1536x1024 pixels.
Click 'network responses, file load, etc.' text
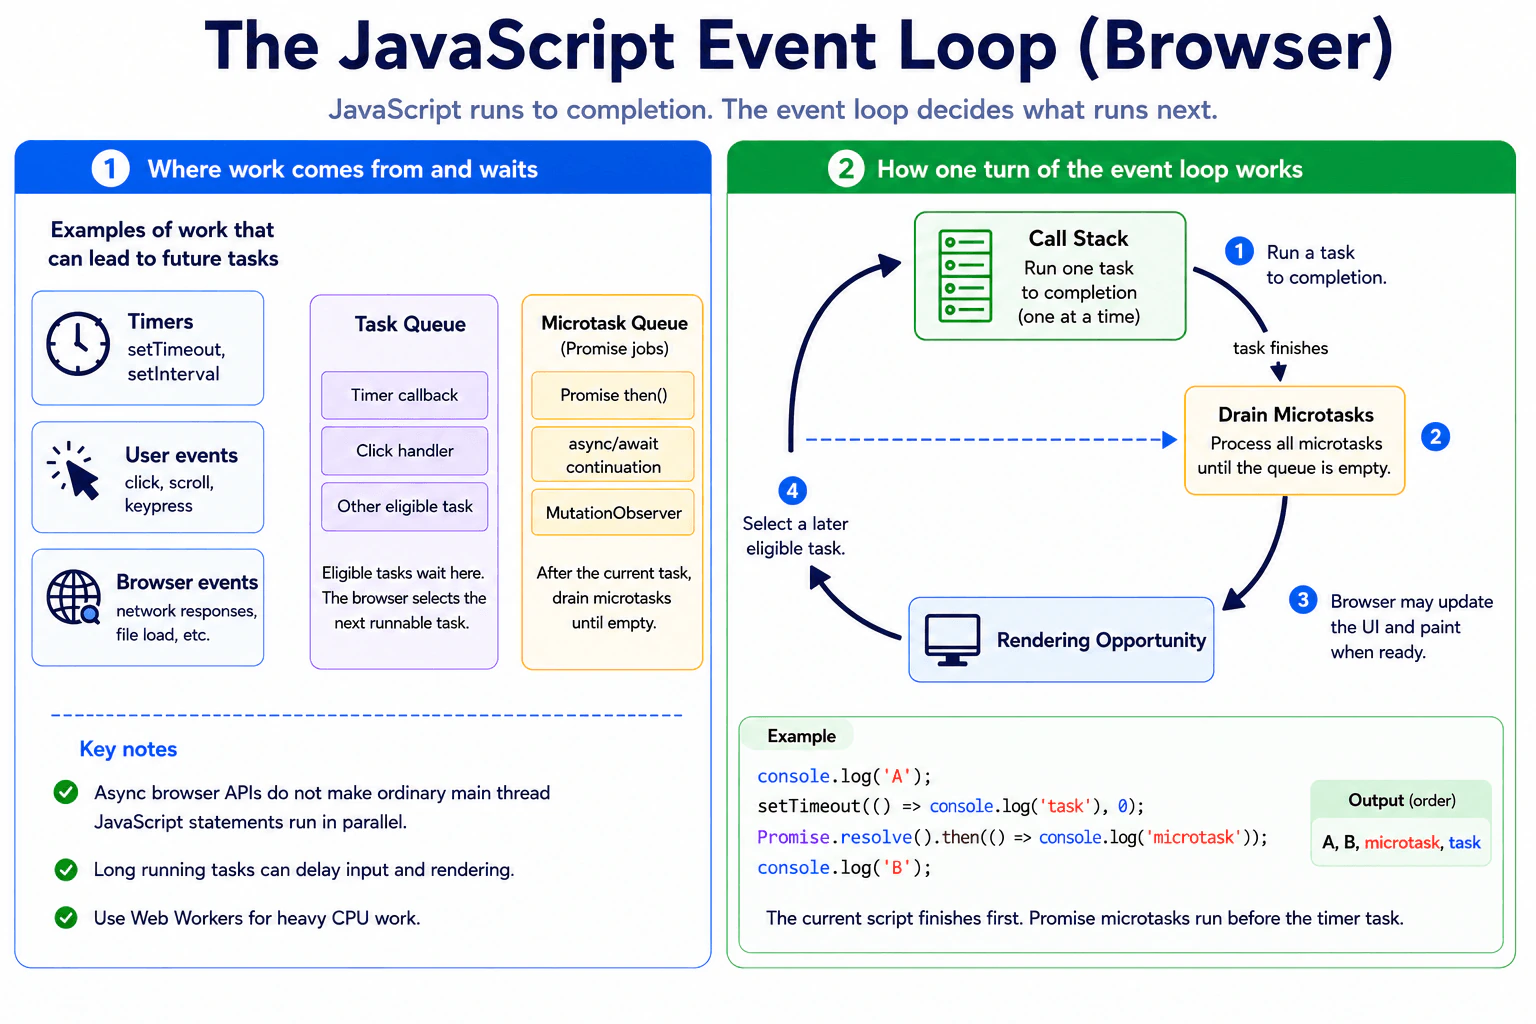186,623
